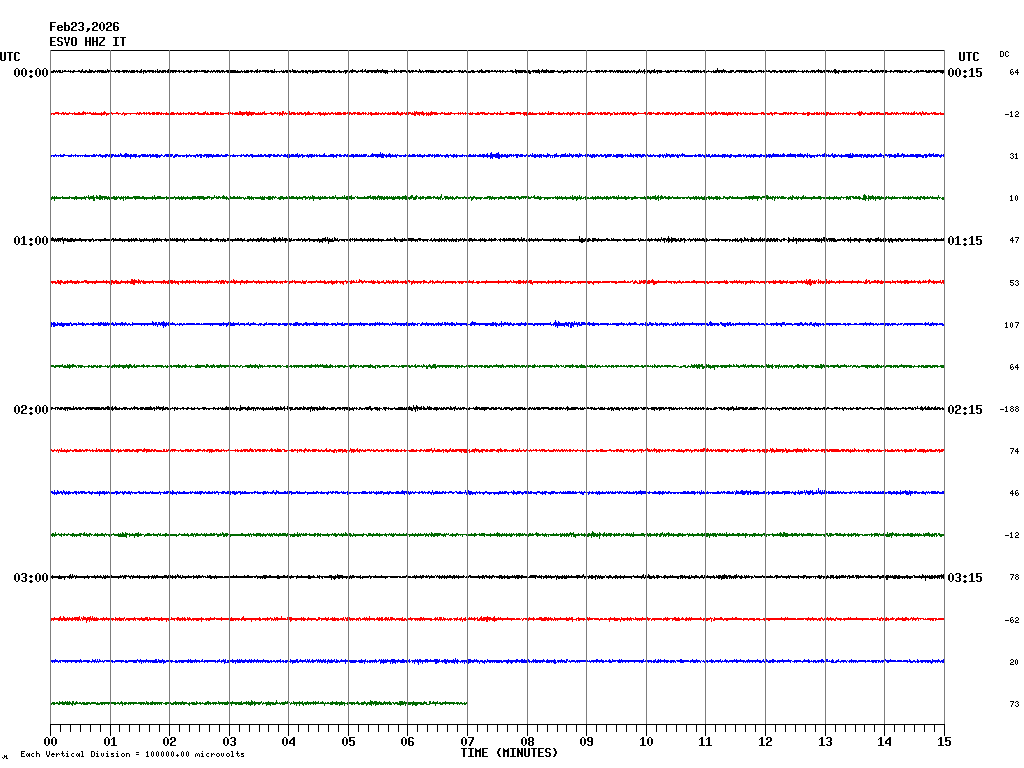Click minute 07 on the time axis

point(467,742)
